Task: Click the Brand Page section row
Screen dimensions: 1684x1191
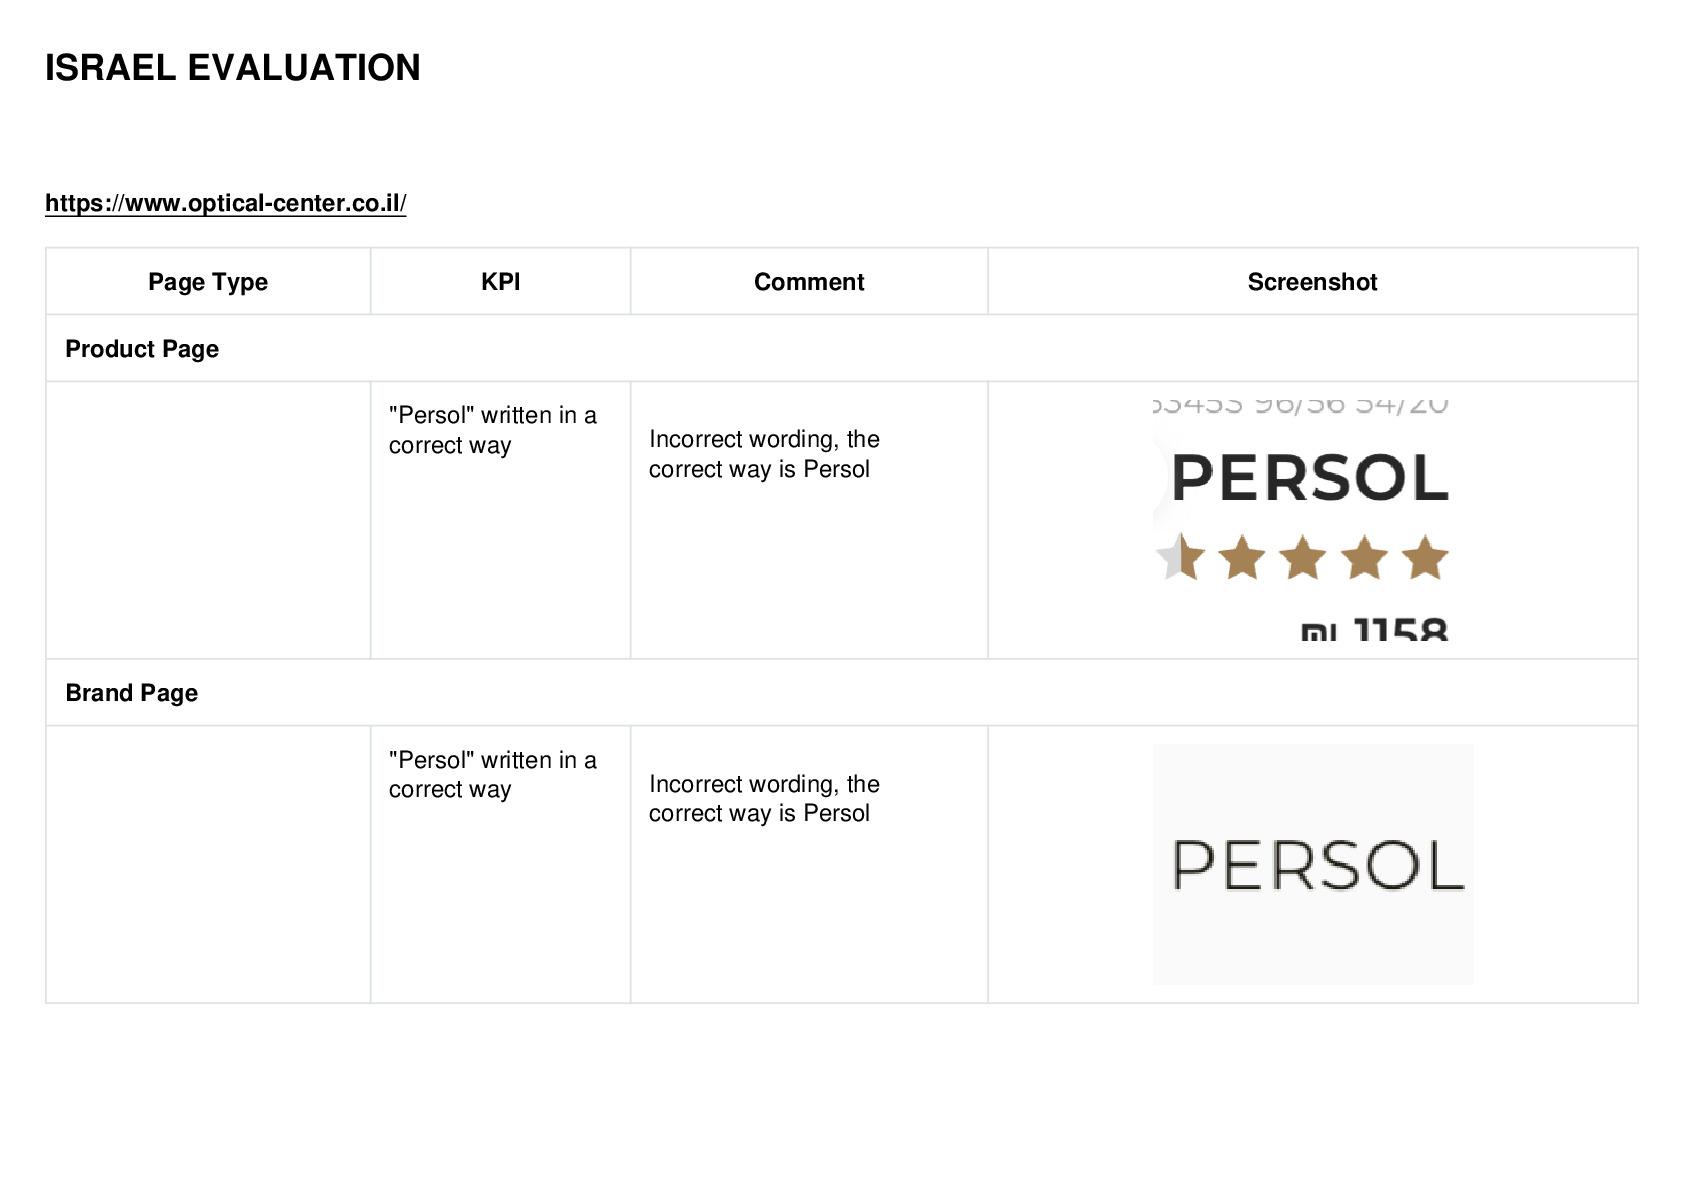Action: click(x=841, y=693)
